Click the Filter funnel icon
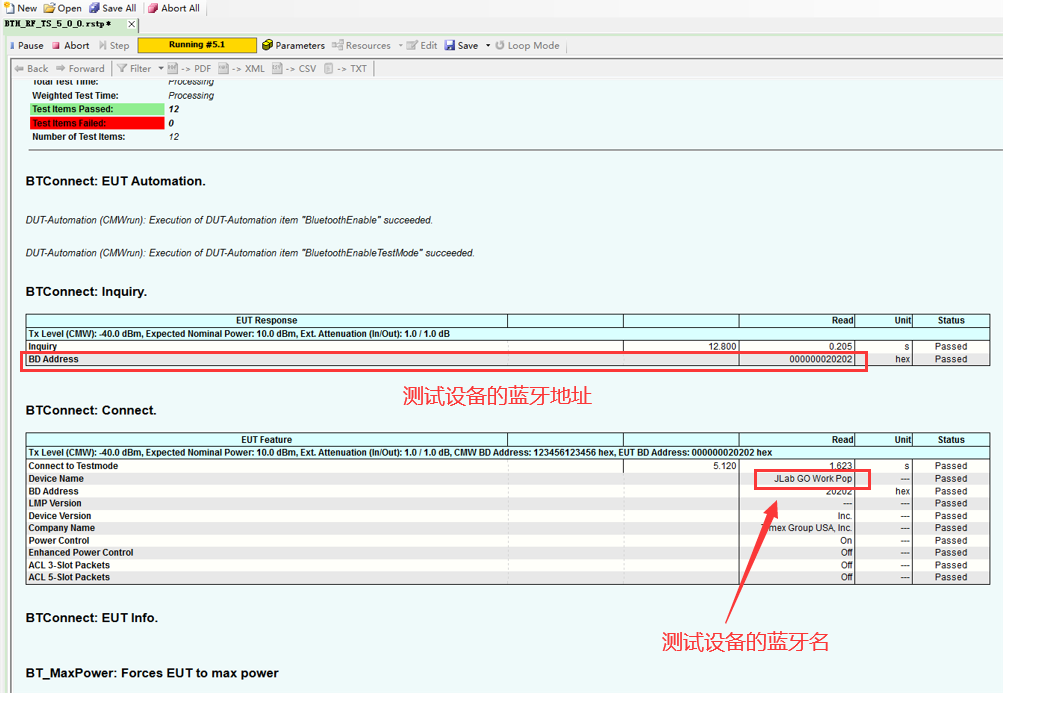This screenshot has height=714, width=1044. point(122,68)
